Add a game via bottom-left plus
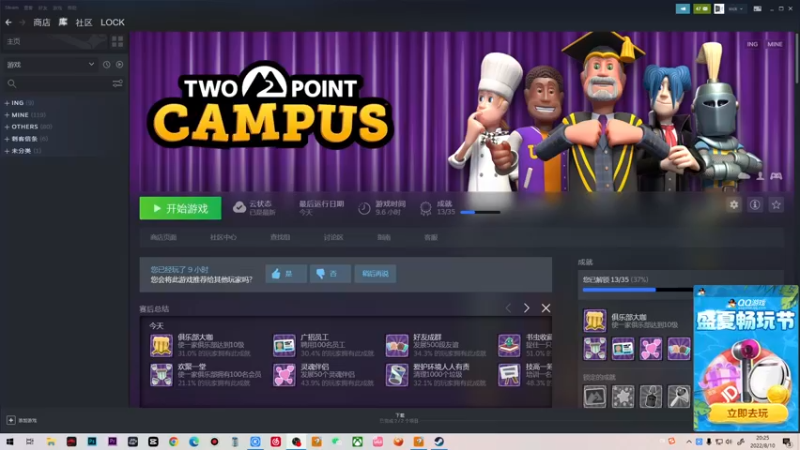800x450 pixels. 11,420
